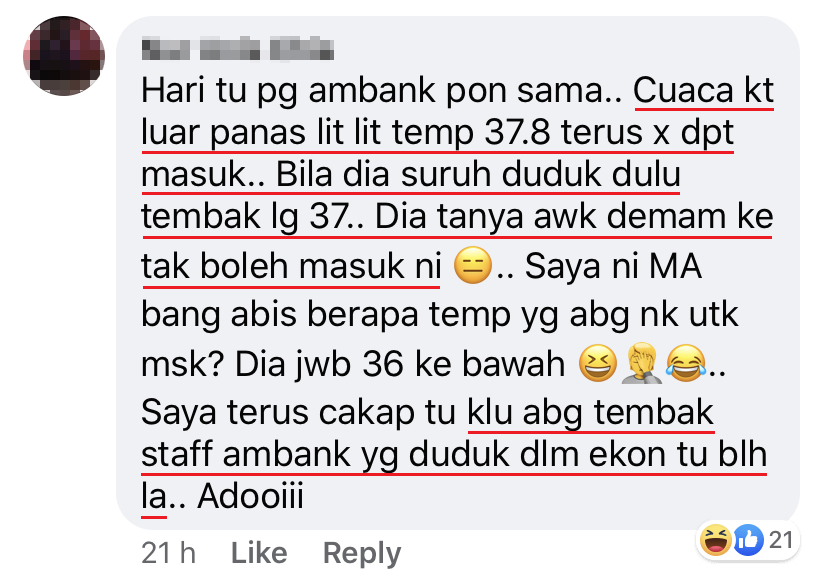The image size is (828, 581).
Task: Click the Reply link under the comment
Action: coord(362,554)
